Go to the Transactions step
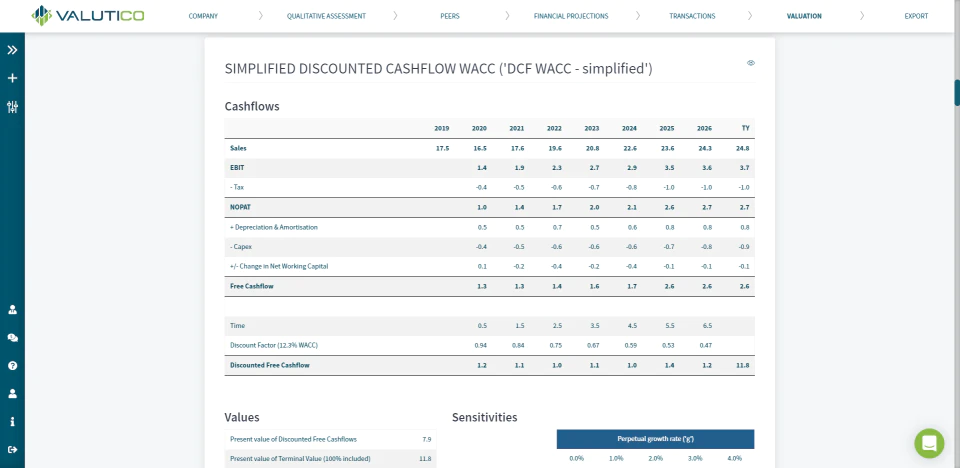Screen dimensions: 960x468 tap(692, 16)
